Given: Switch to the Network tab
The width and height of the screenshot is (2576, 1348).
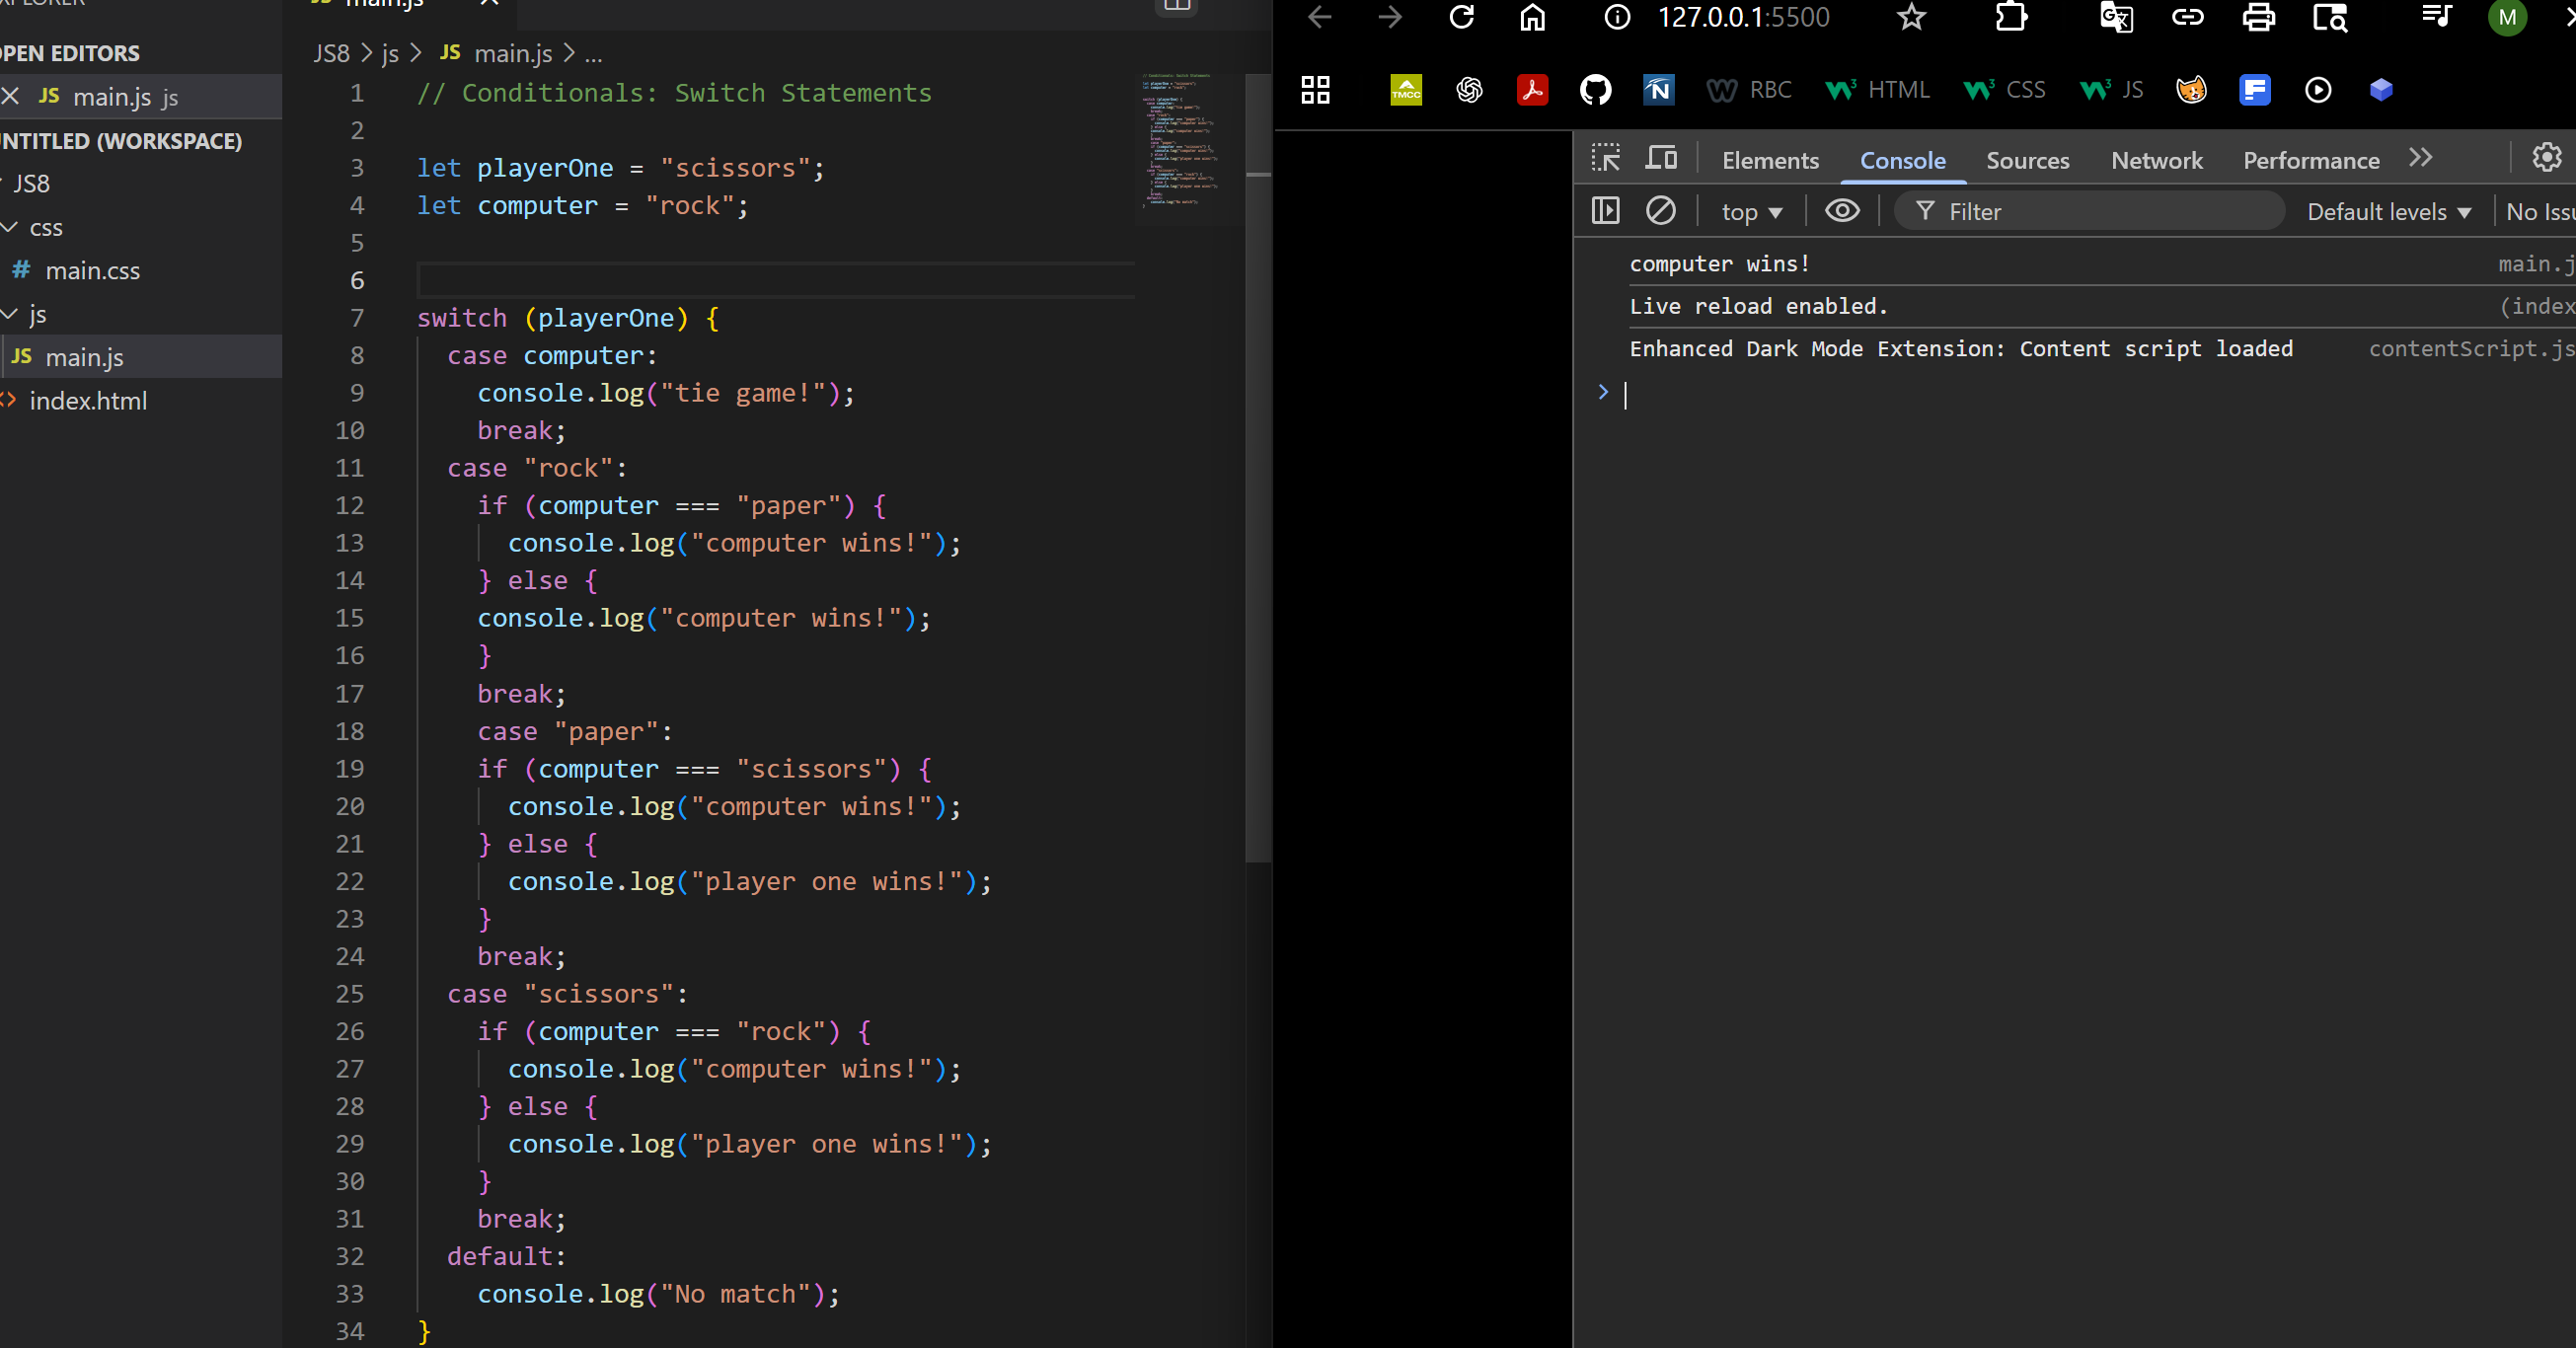Looking at the screenshot, I should pyautogui.click(x=2156, y=160).
